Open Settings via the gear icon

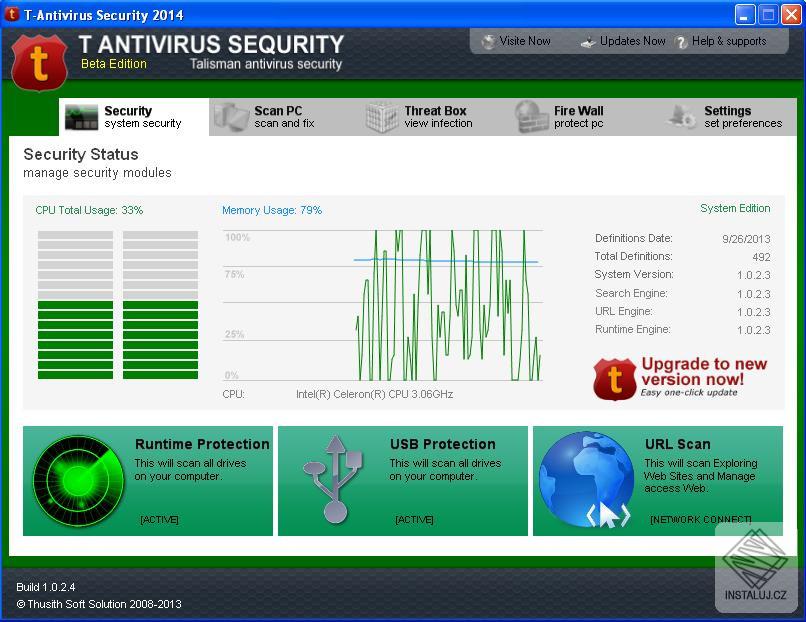pos(682,116)
